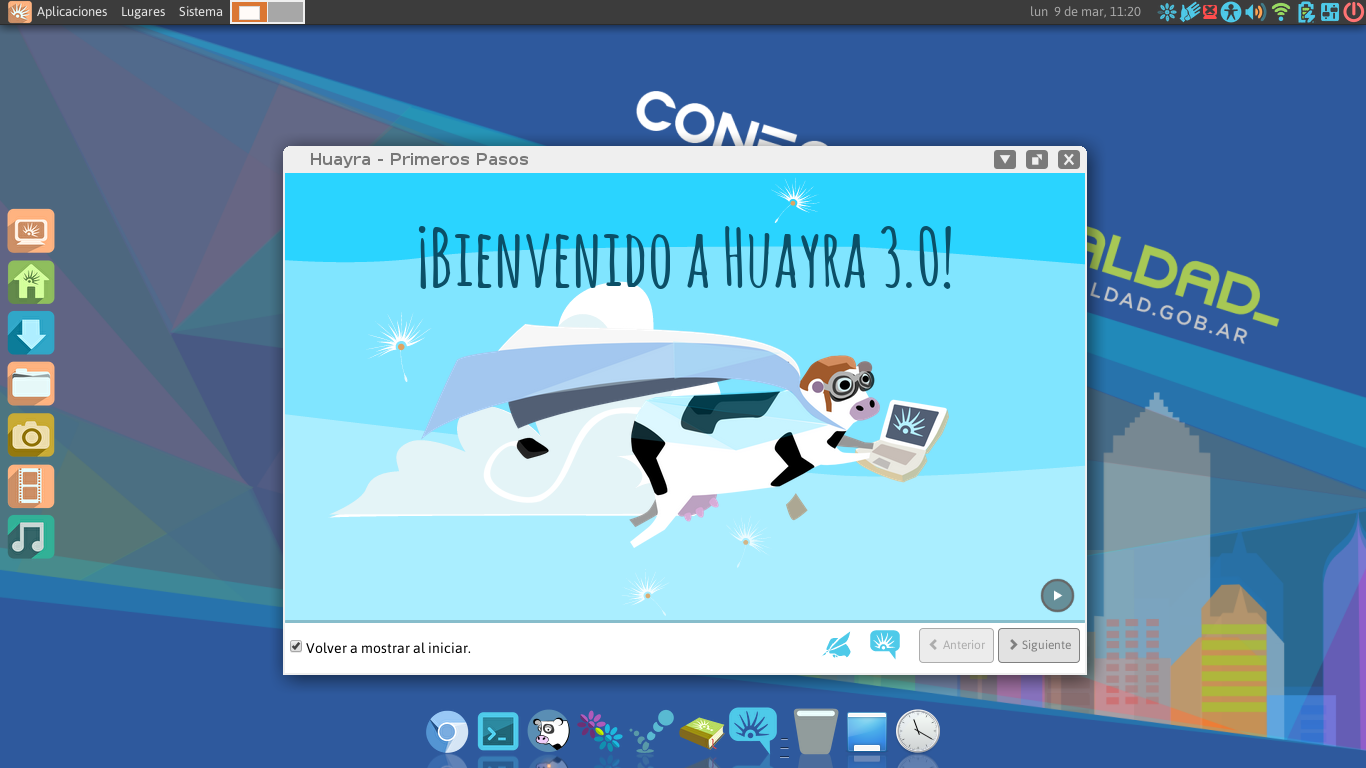Image resolution: width=1366 pixels, height=768 pixels.
Task: Launch Chromium browser from the dock
Action: [x=447, y=732]
